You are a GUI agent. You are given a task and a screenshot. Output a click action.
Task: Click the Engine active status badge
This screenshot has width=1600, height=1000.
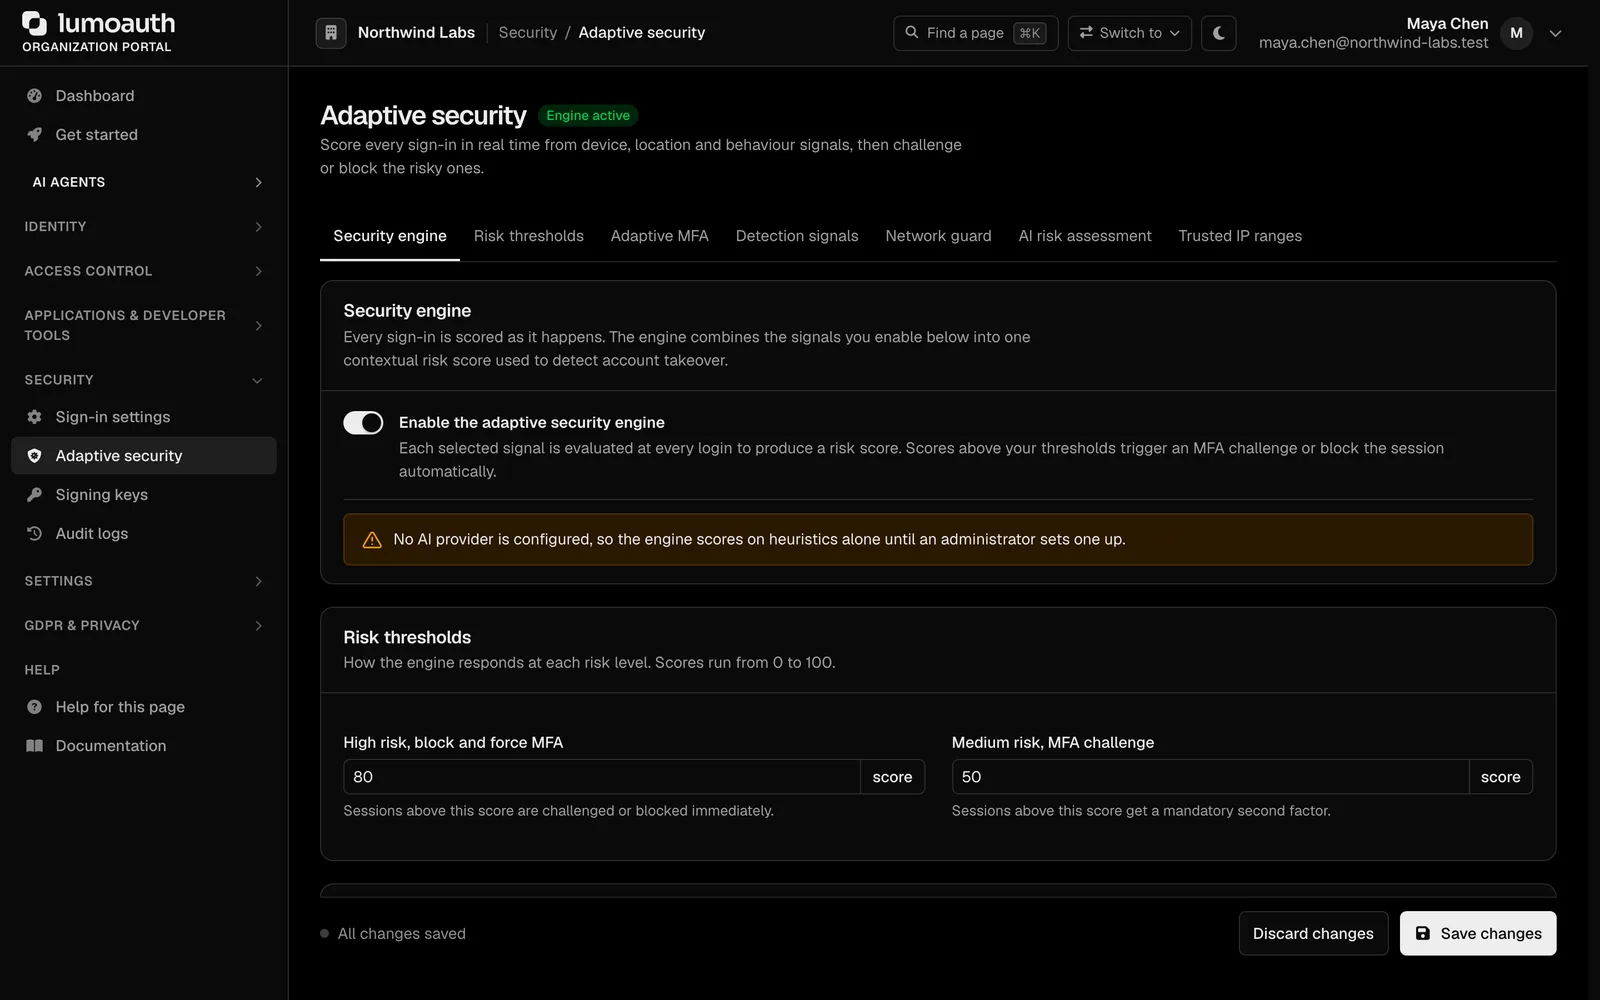(588, 116)
